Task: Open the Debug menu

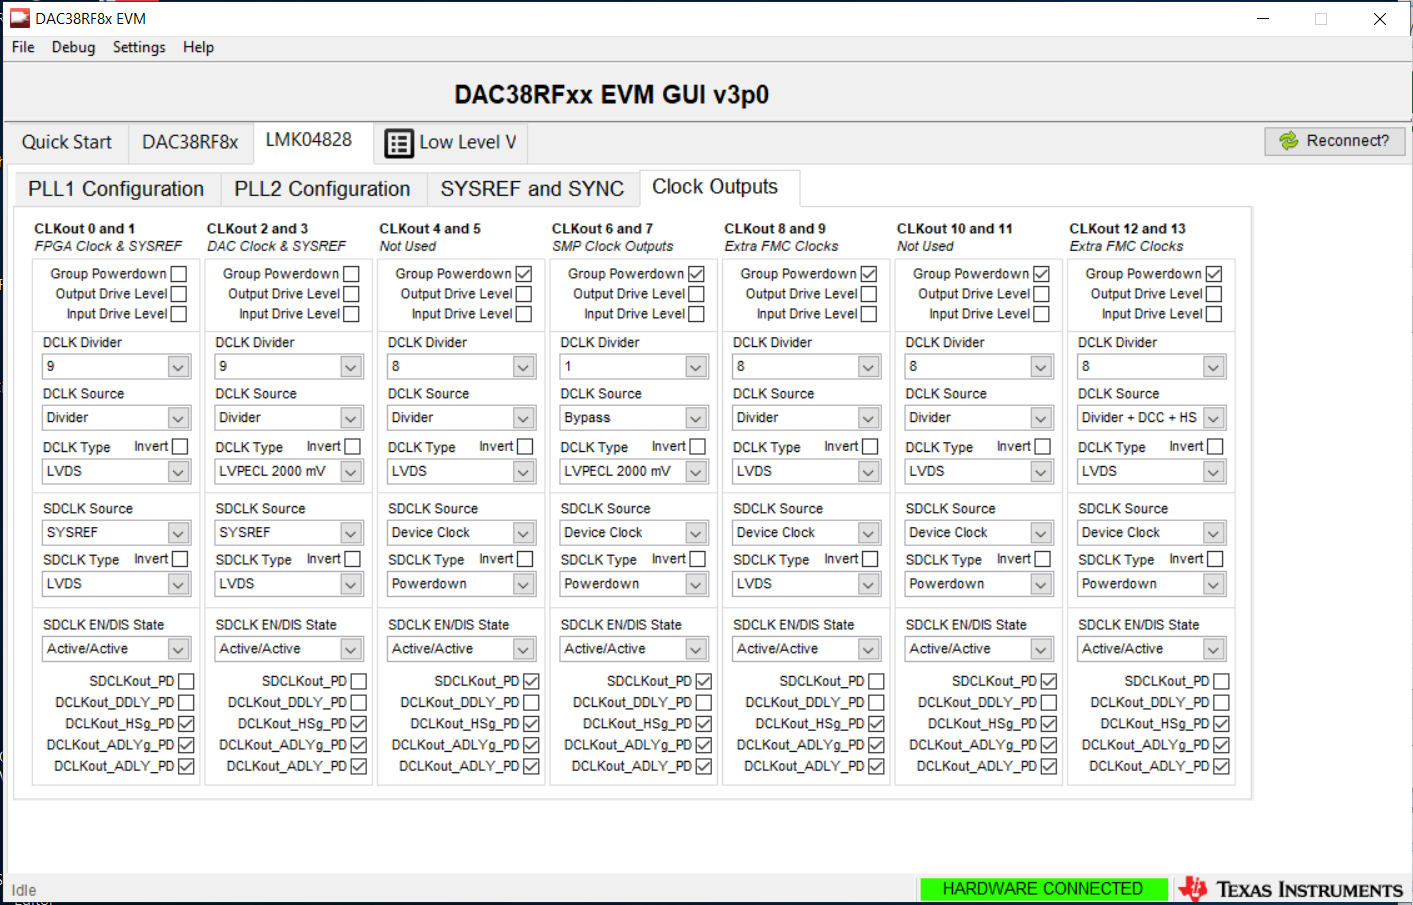Action: [73, 47]
